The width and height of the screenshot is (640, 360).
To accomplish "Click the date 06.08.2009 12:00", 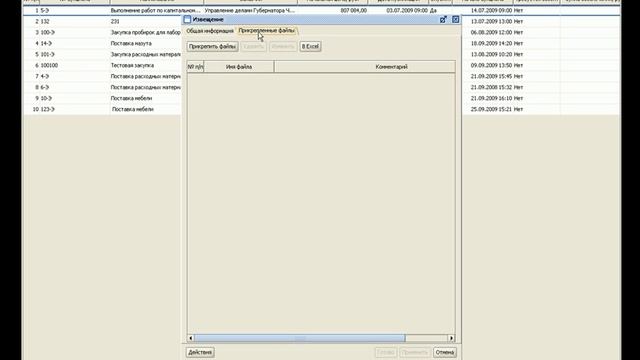I will tap(491, 32).
